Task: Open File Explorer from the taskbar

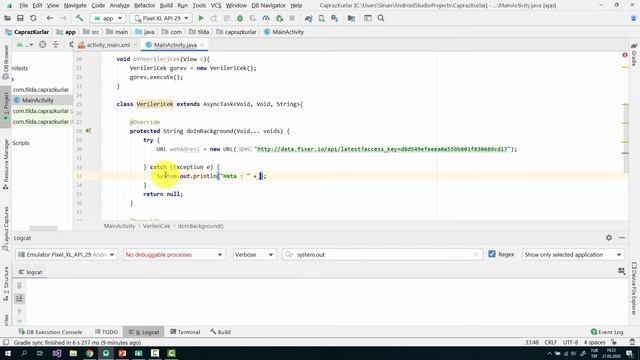Action: coord(73,353)
